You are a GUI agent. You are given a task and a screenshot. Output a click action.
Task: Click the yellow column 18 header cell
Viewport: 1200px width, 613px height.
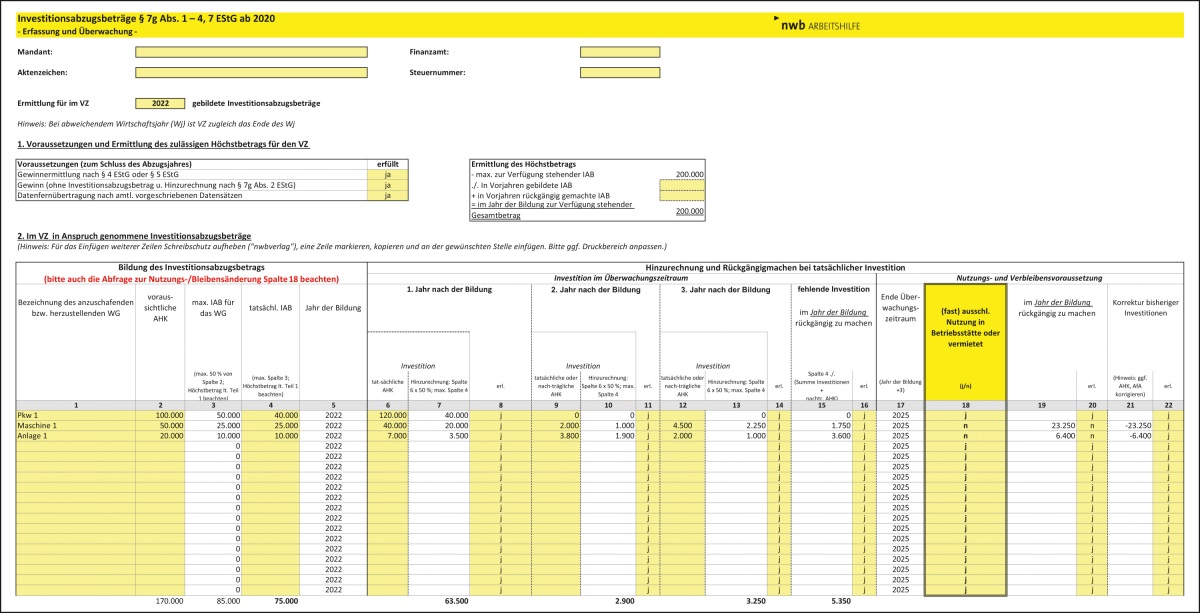965,340
